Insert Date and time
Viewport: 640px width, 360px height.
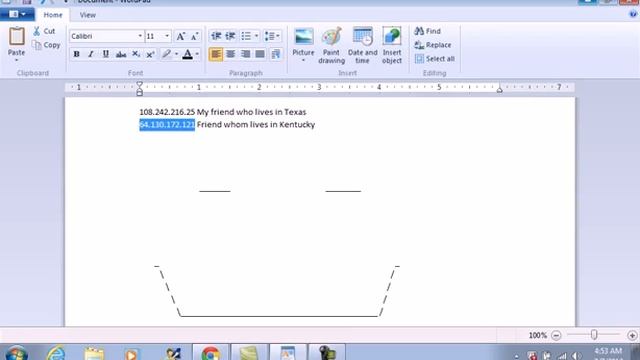[362, 45]
